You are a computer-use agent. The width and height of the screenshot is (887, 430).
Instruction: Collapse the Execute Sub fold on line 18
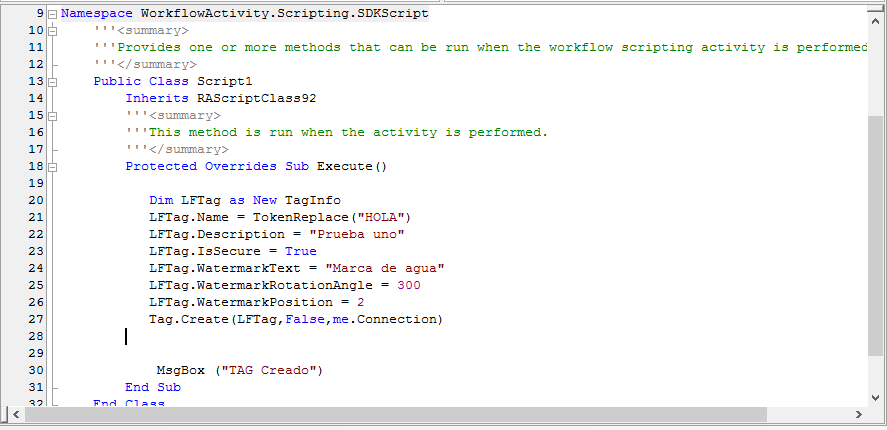53,167
